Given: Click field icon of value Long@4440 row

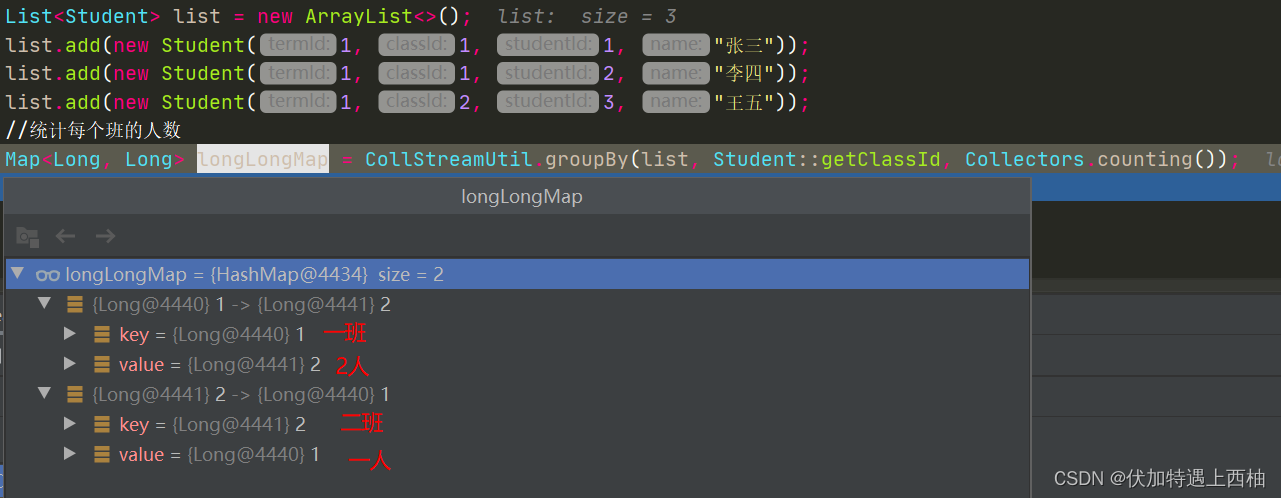Looking at the screenshot, I should [102, 454].
